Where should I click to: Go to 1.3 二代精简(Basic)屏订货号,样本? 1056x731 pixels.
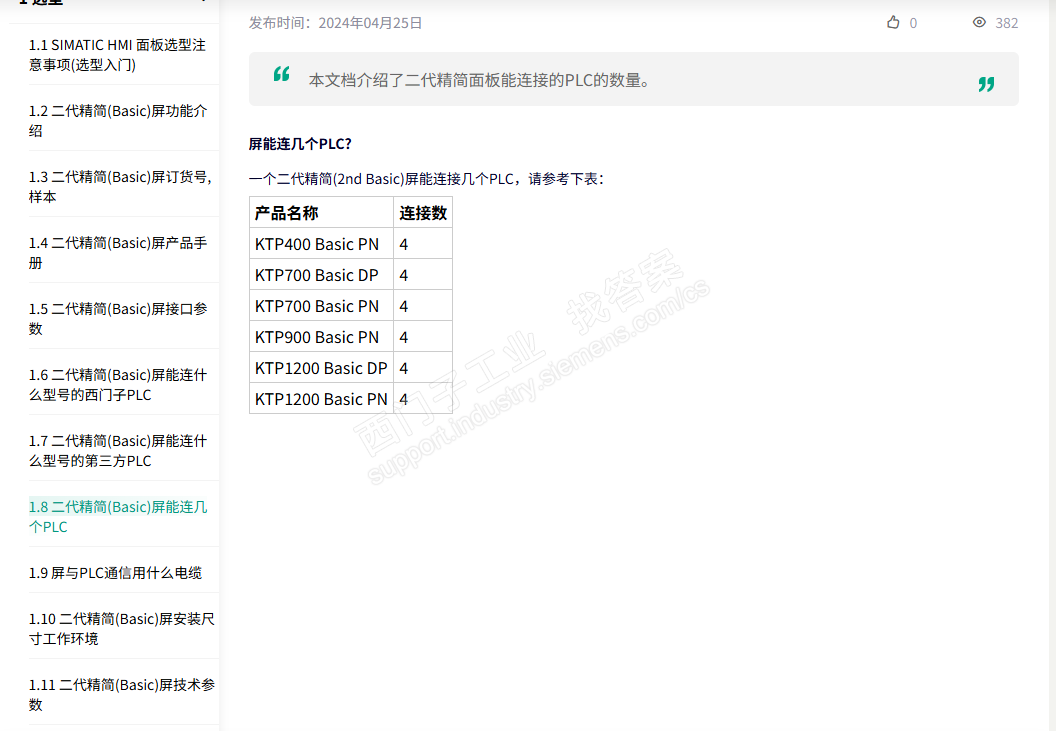click(x=120, y=187)
